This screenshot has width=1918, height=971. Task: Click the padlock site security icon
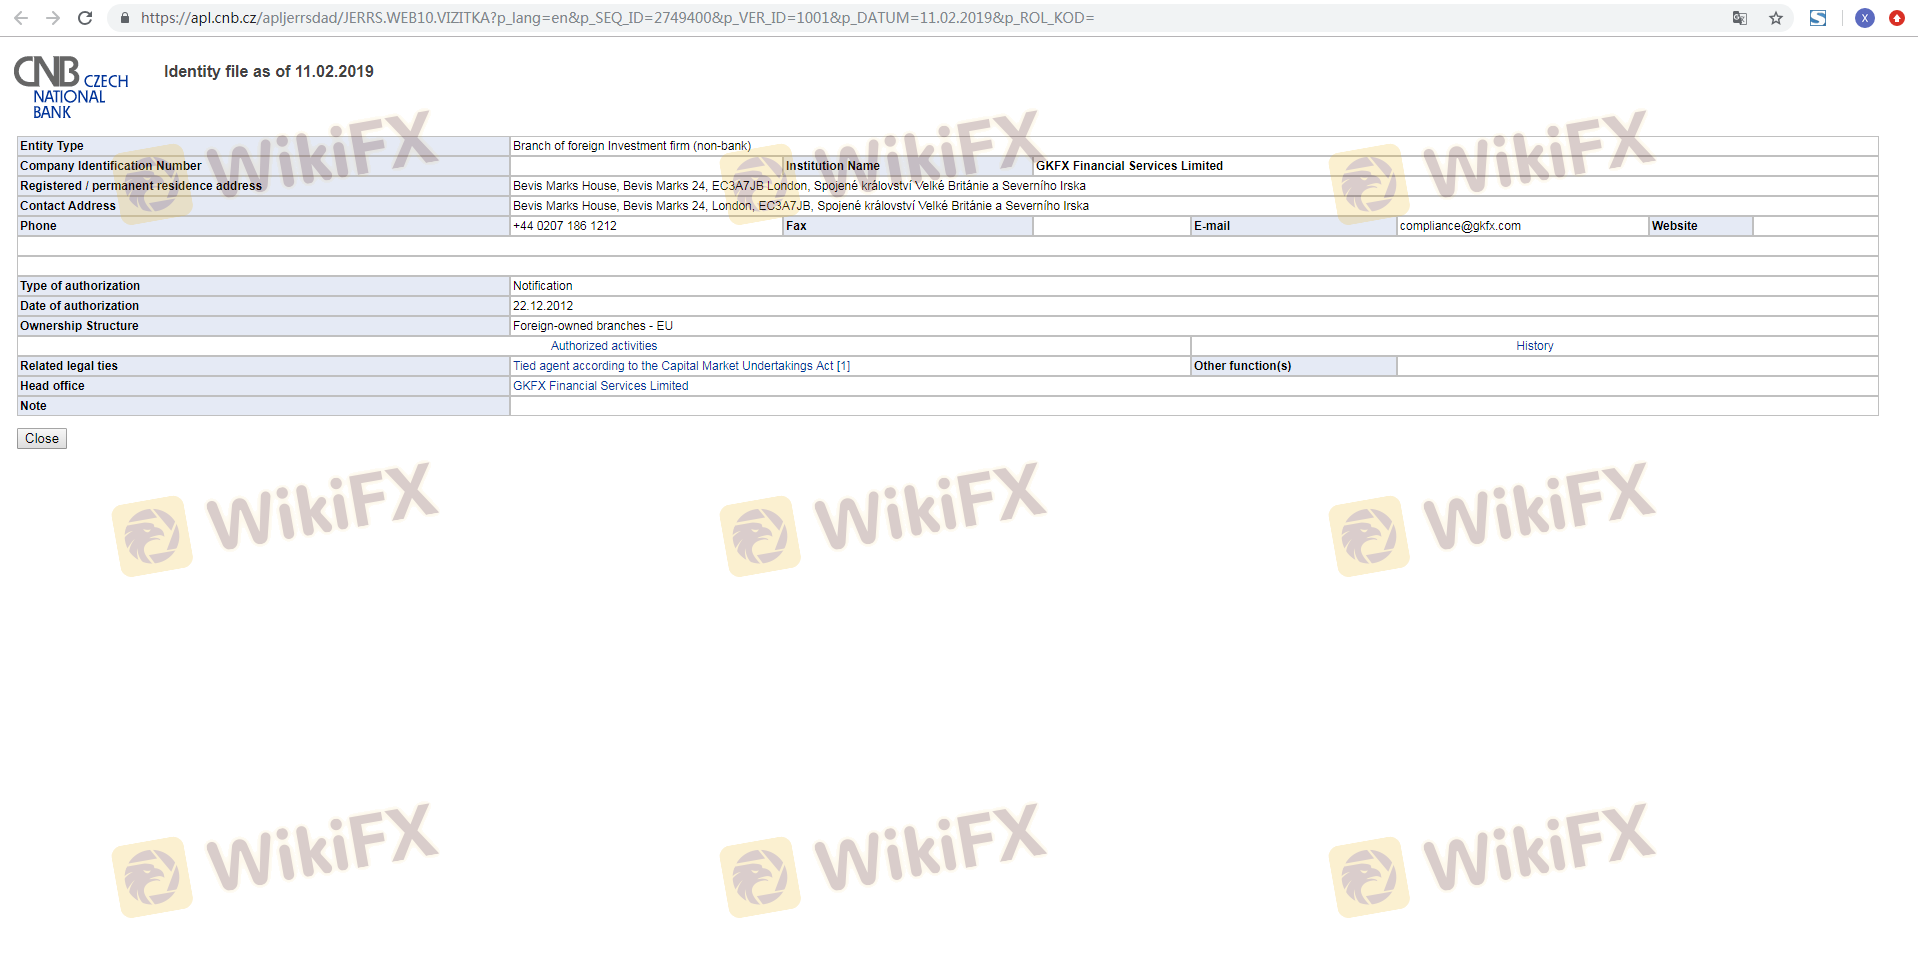[x=125, y=18]
